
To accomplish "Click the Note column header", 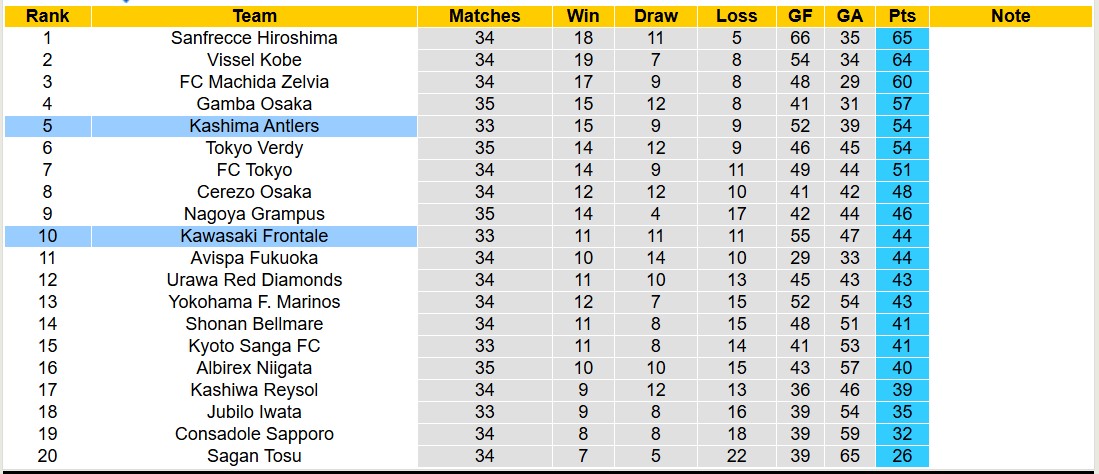I will coord(1010,16).
